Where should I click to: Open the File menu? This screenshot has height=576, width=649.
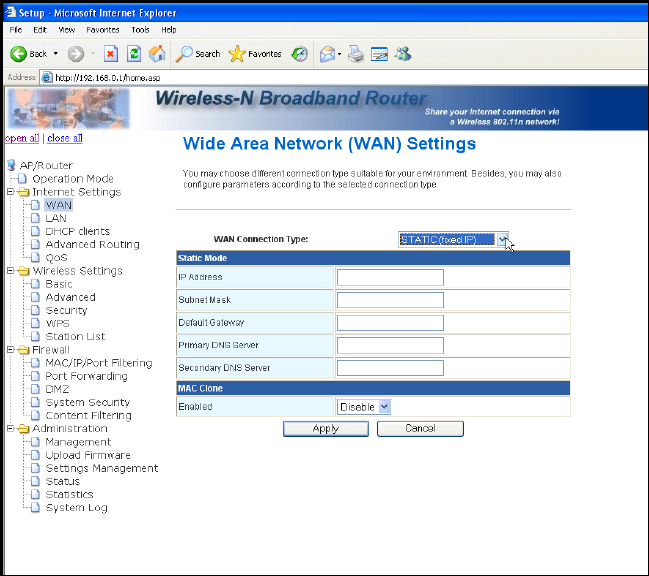(x=16, y=30)
